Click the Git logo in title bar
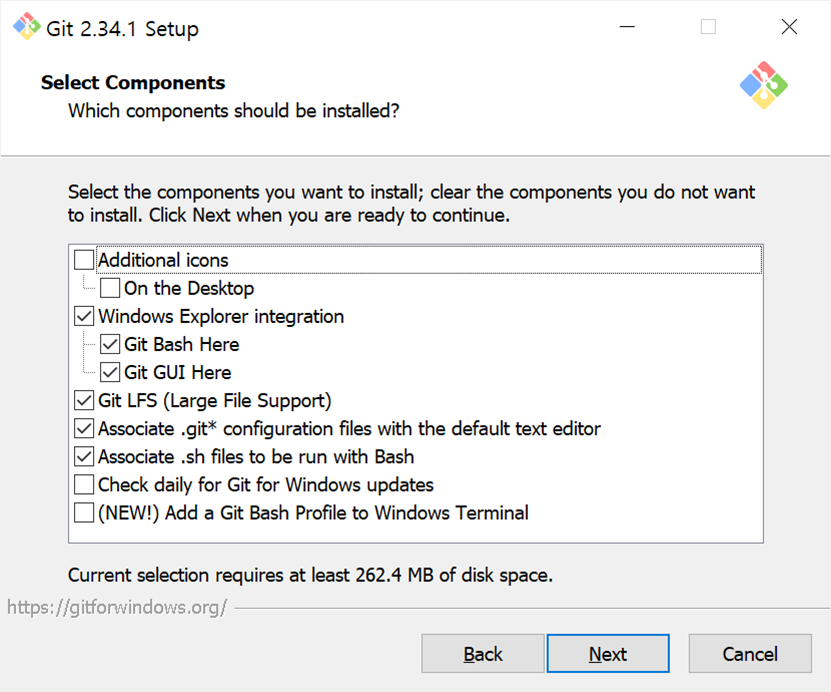 click(x=26, y=26)
